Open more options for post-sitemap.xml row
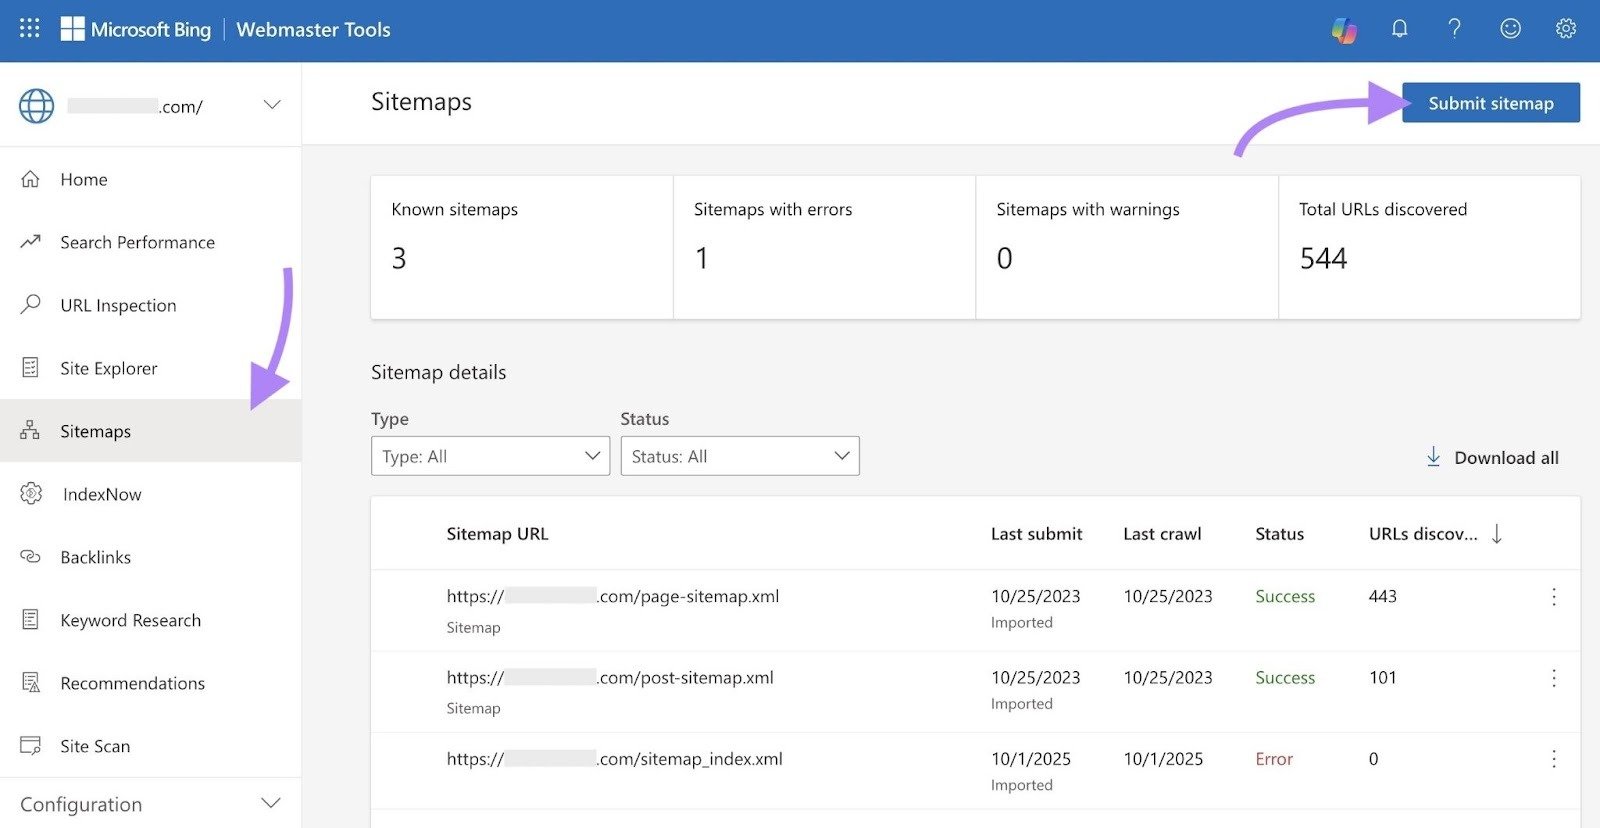Screen dimensions: 1600x828 1554,678
